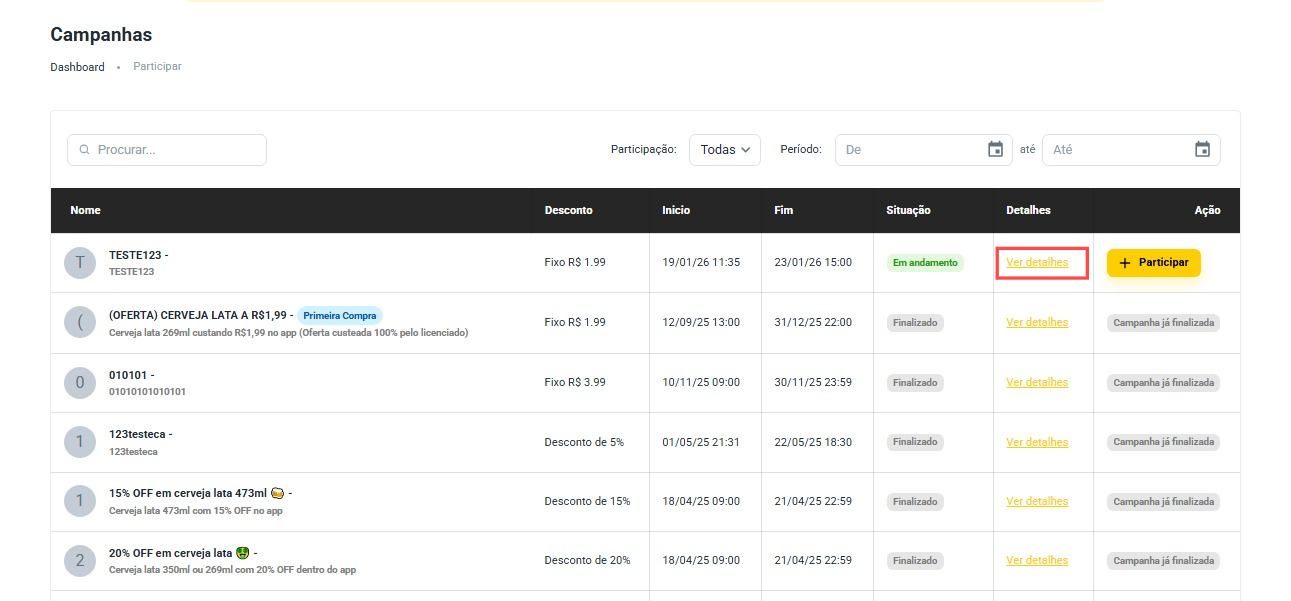1291x601 pixels.
Task: Click start date 01/05/25 21:31
Action: [x=701, y=441]
